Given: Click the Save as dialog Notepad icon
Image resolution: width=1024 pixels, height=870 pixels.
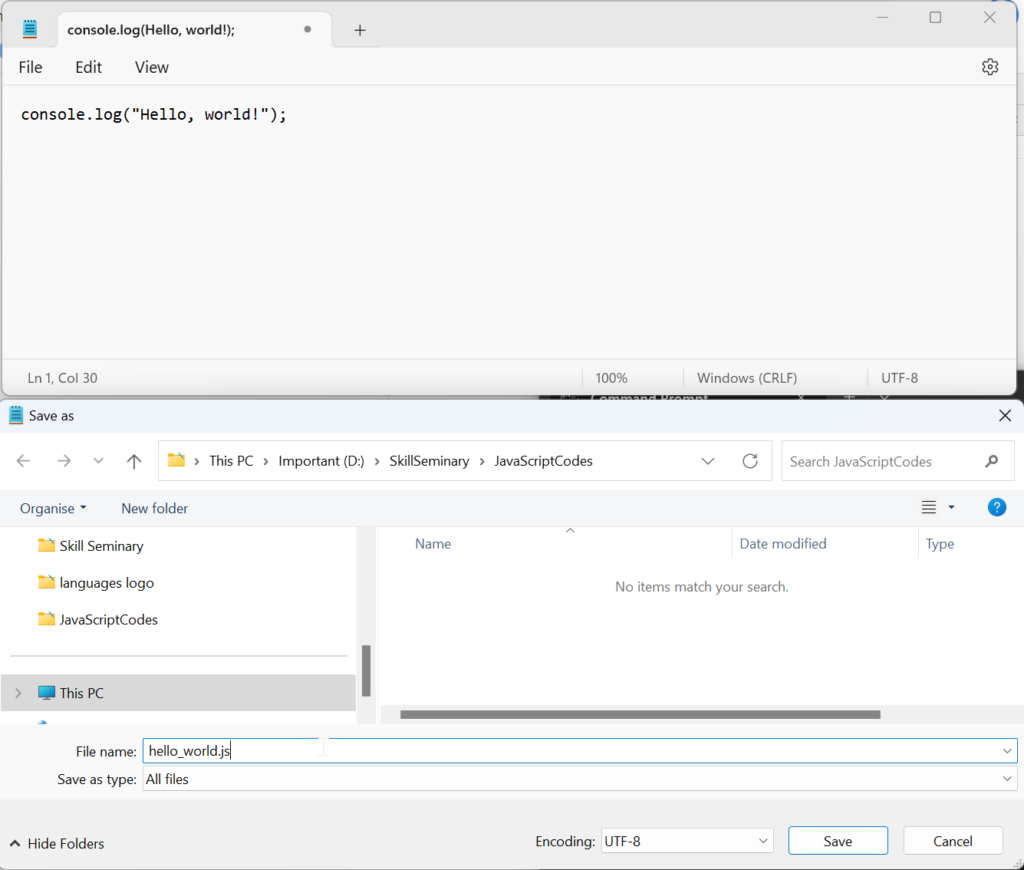Looking at the screenshot, I should tap(16, 415).
